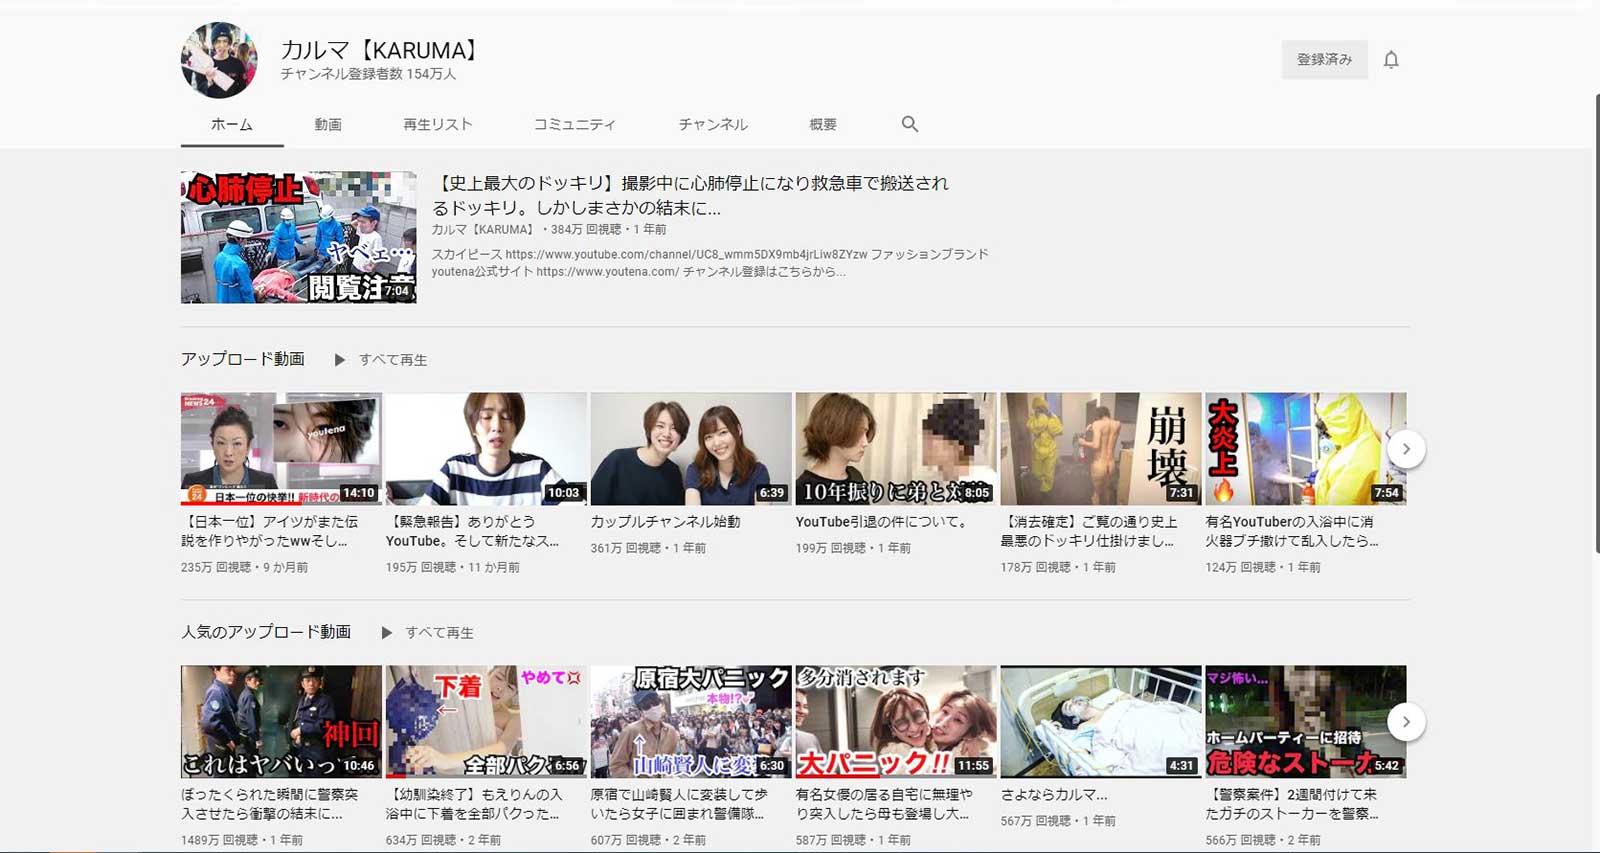Open the 10:03 緊急報告 video thumbnail
This screenshot has width=1600, height=853.
pyautogui.click(x=486, y=448)
